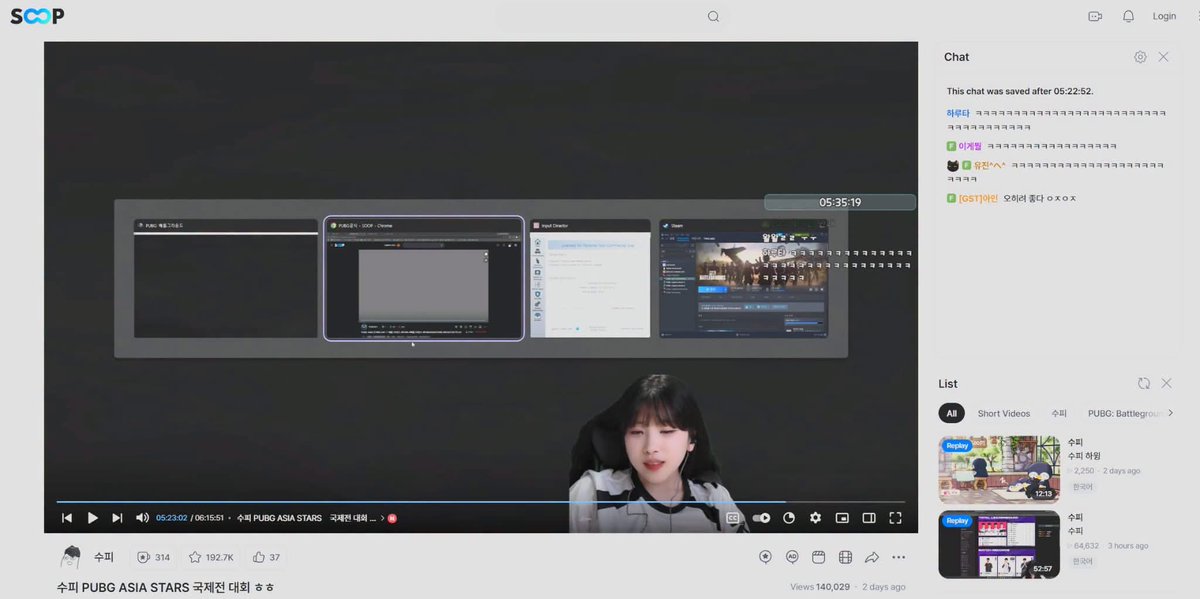Open the broadcast camera icon in header

[x=1095, y=16]
